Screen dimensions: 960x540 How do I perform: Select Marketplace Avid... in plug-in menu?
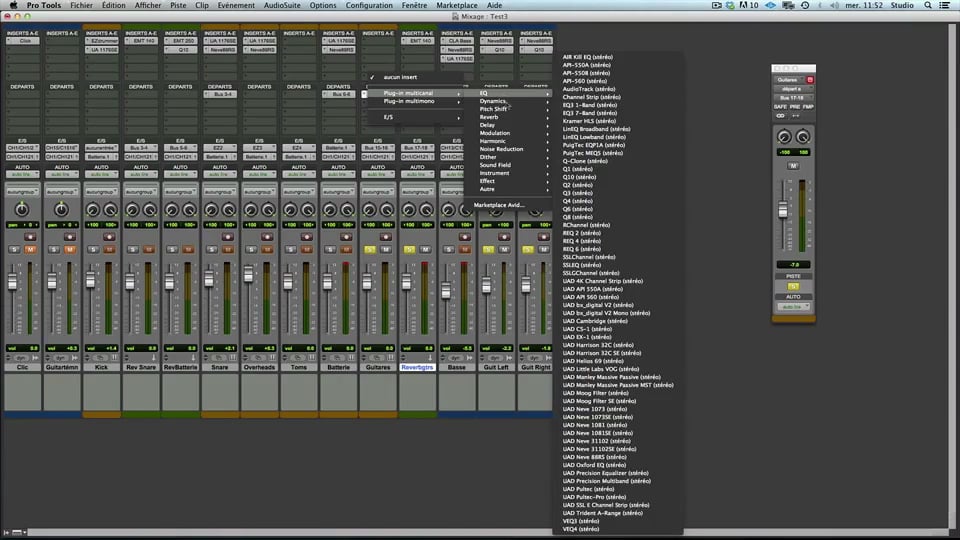pos(499,205)
